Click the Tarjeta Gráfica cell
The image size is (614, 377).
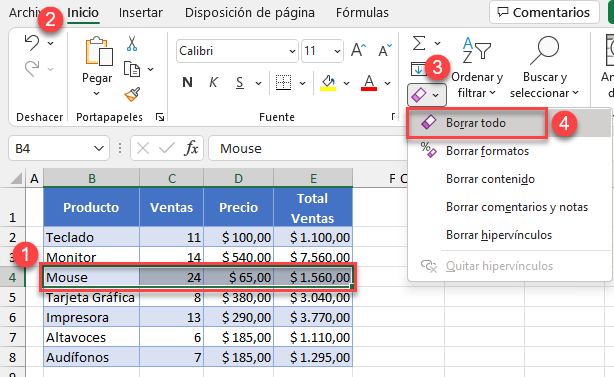tap(92, 298)
